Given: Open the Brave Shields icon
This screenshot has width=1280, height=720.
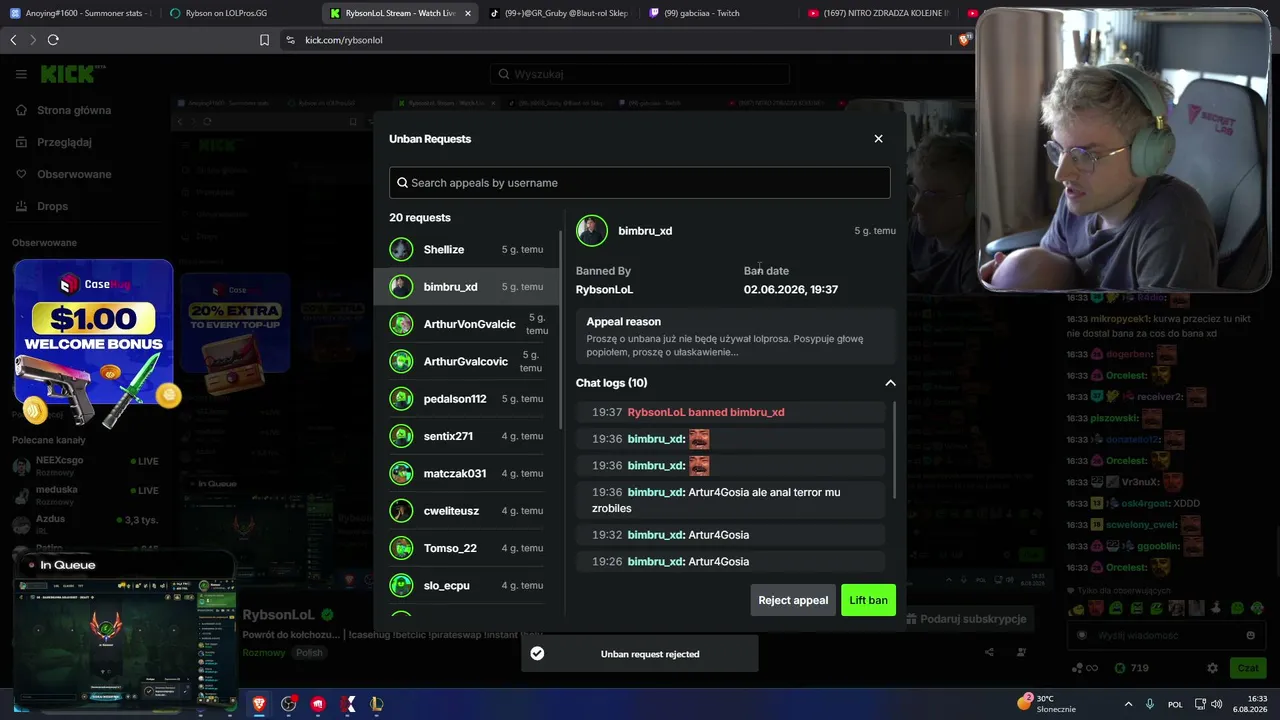Looking at the screenshot, I should [x=964, y=40].
